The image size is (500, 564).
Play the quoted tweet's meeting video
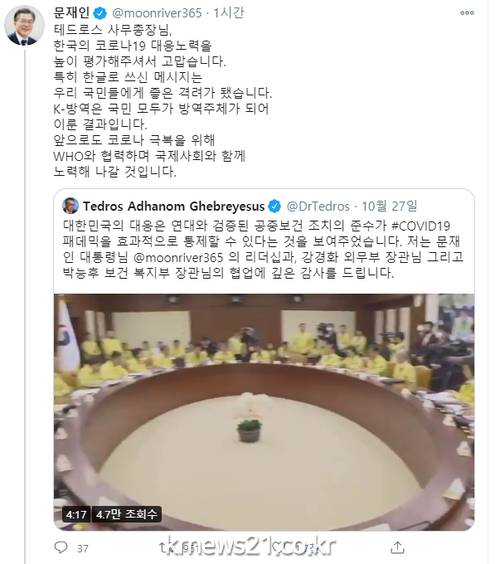[x=264, y=412]
